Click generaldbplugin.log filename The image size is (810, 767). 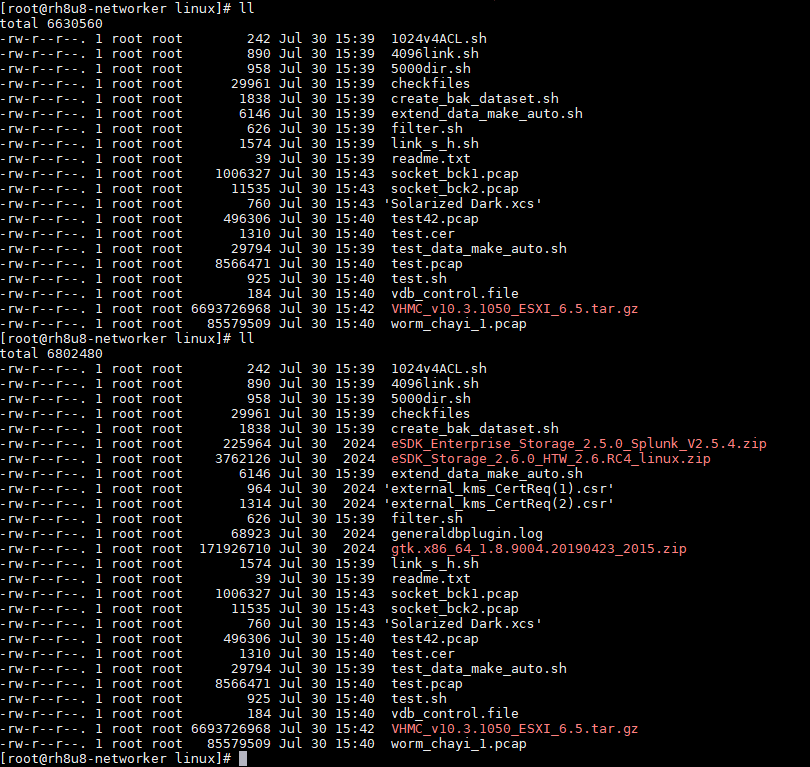point(467,534)
